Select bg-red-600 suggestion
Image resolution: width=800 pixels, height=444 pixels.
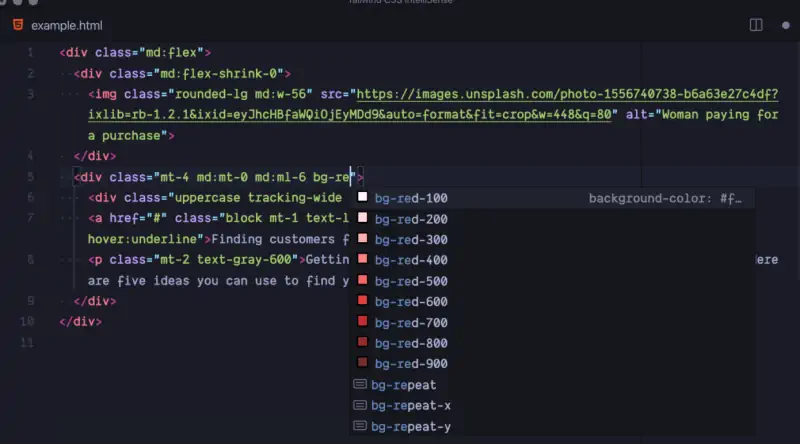(552, 302)
